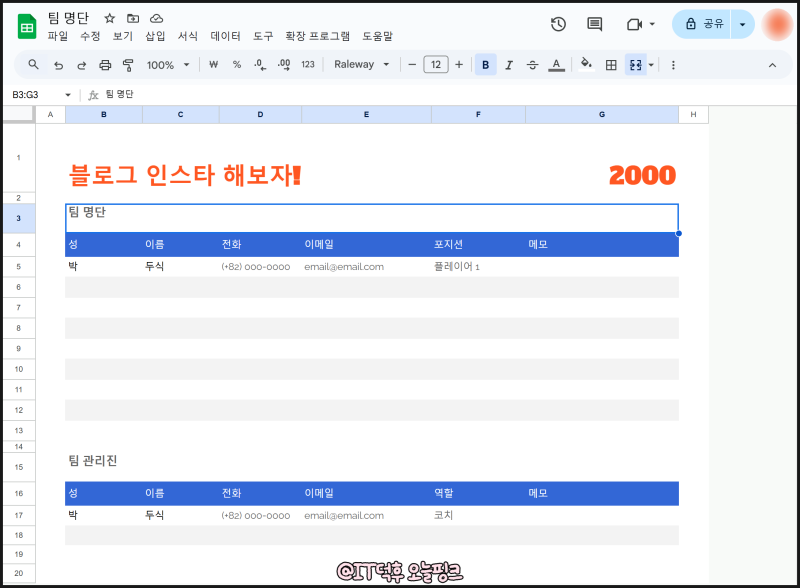
Task: Undo the last action
Action: [x=58, y=65]
